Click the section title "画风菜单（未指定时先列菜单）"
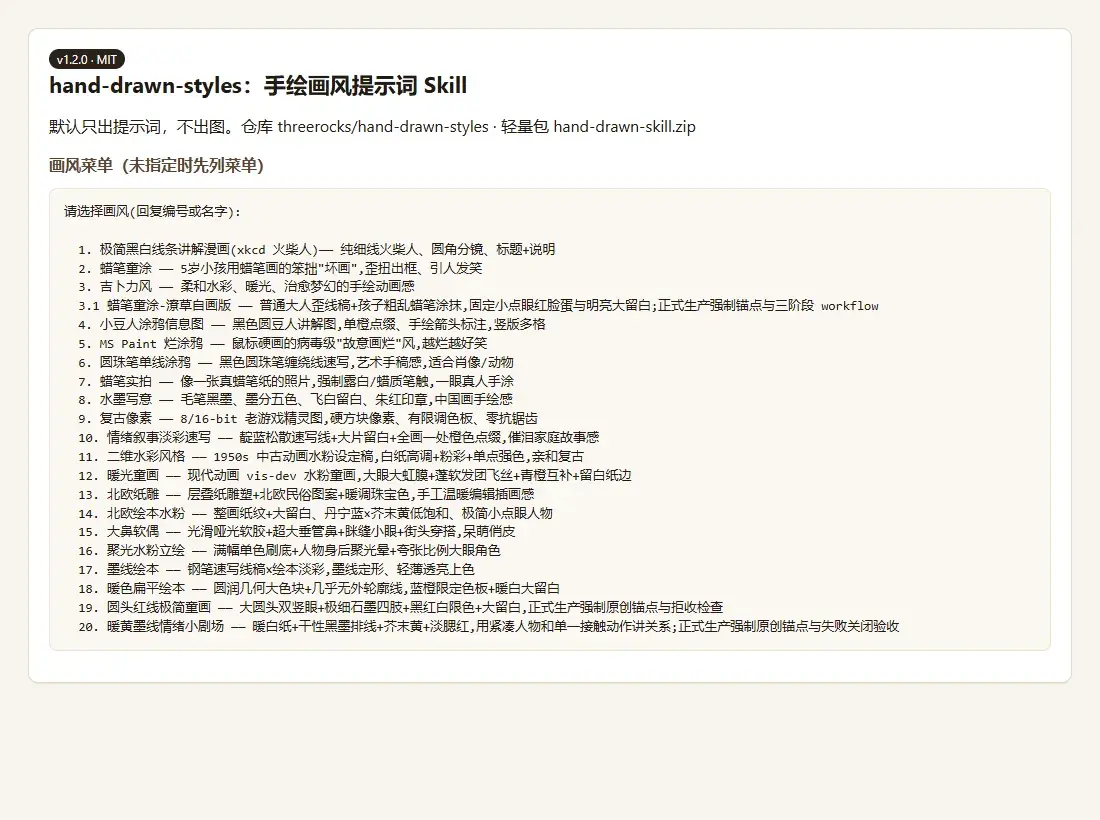The width and height of the screenshot is (1100, 820). 156,166
